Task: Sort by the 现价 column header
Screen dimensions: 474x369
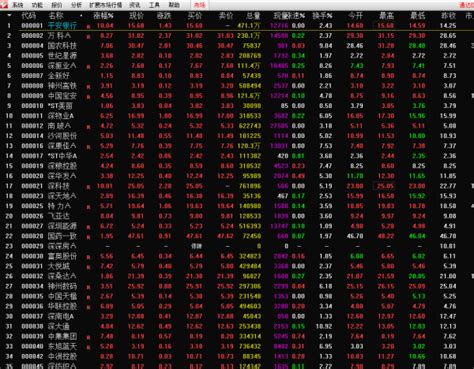Action: (x=136, y=15)
